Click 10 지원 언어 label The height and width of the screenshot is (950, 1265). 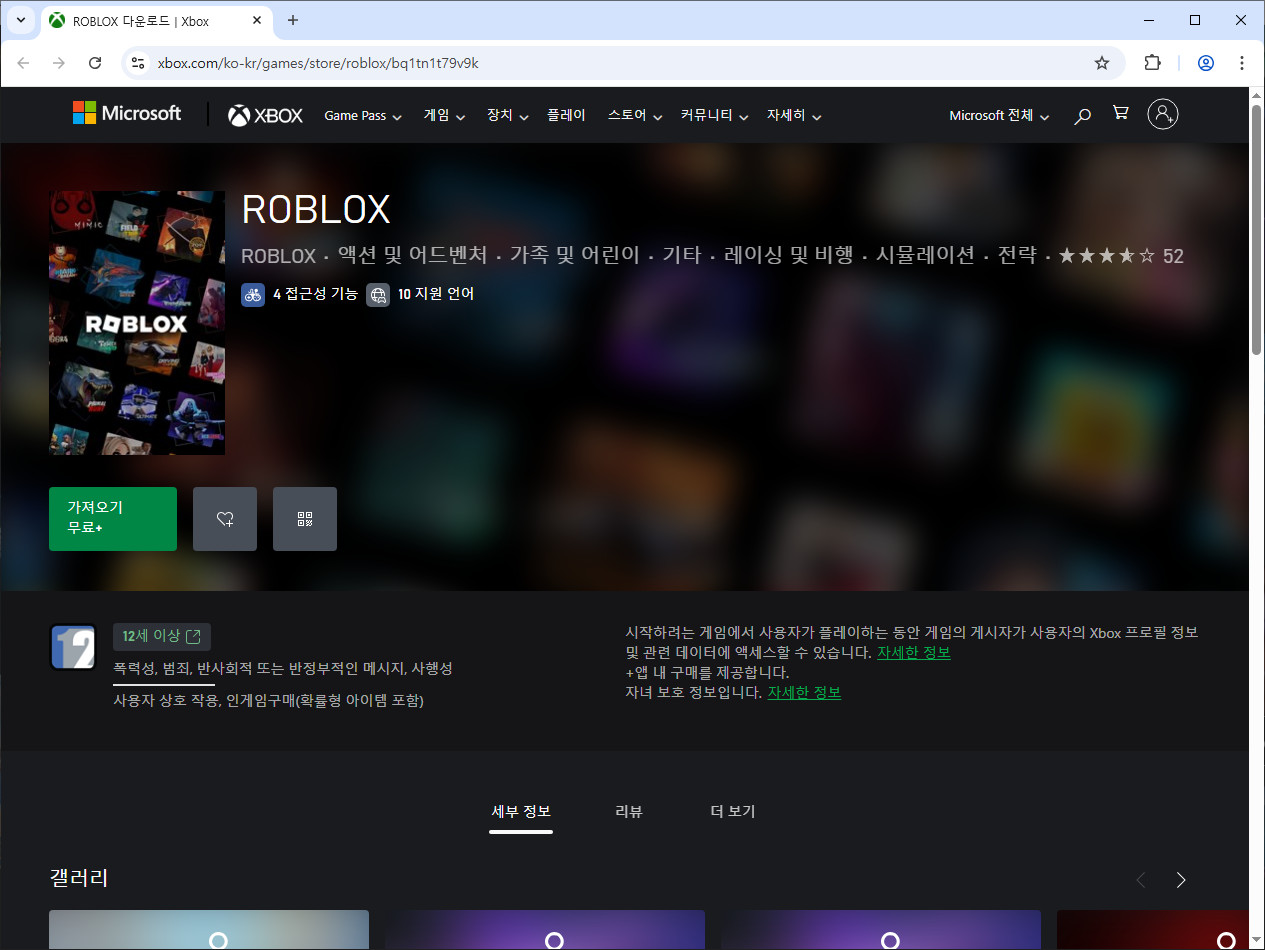436,294
